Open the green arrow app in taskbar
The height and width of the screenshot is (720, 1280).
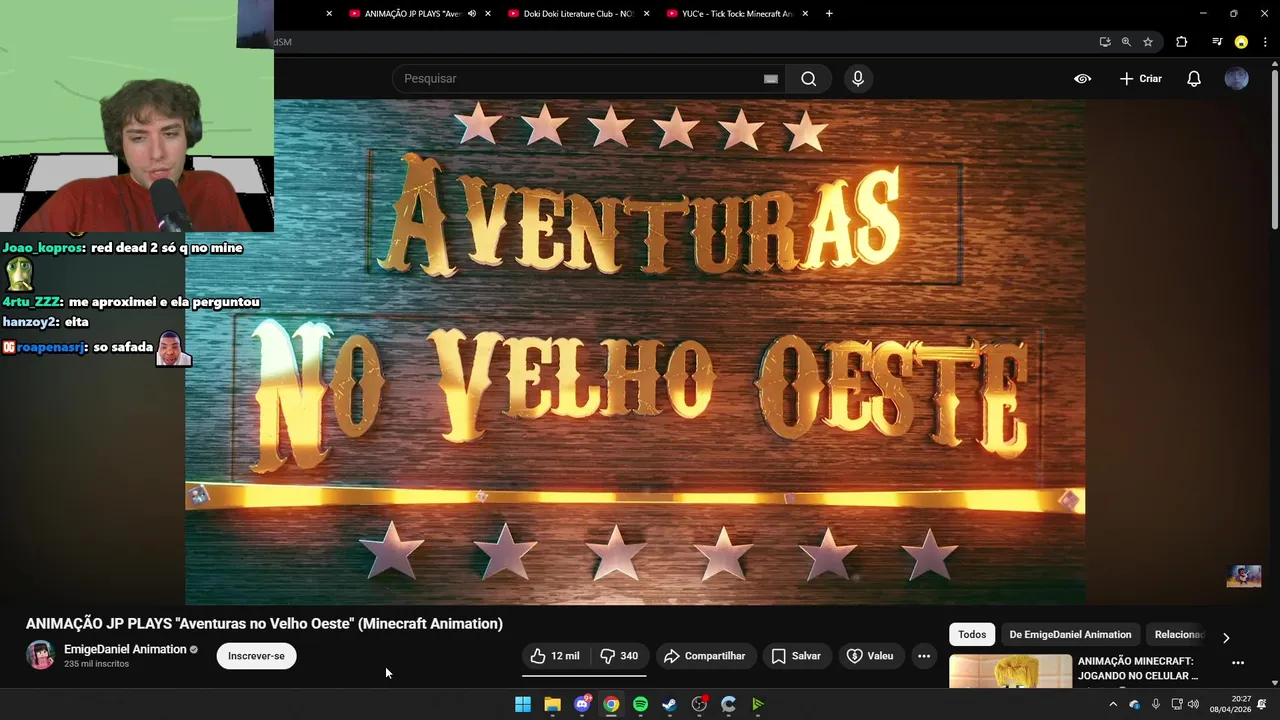click(758, 704)
